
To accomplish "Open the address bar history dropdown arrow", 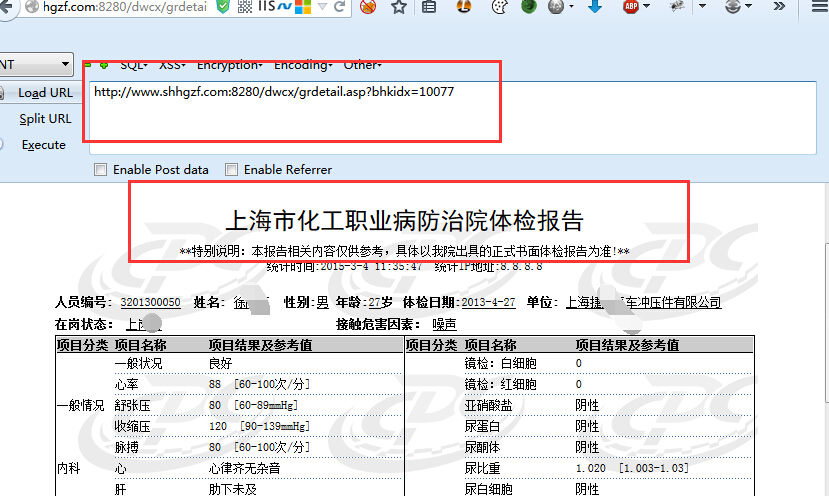I will point(323,6).
